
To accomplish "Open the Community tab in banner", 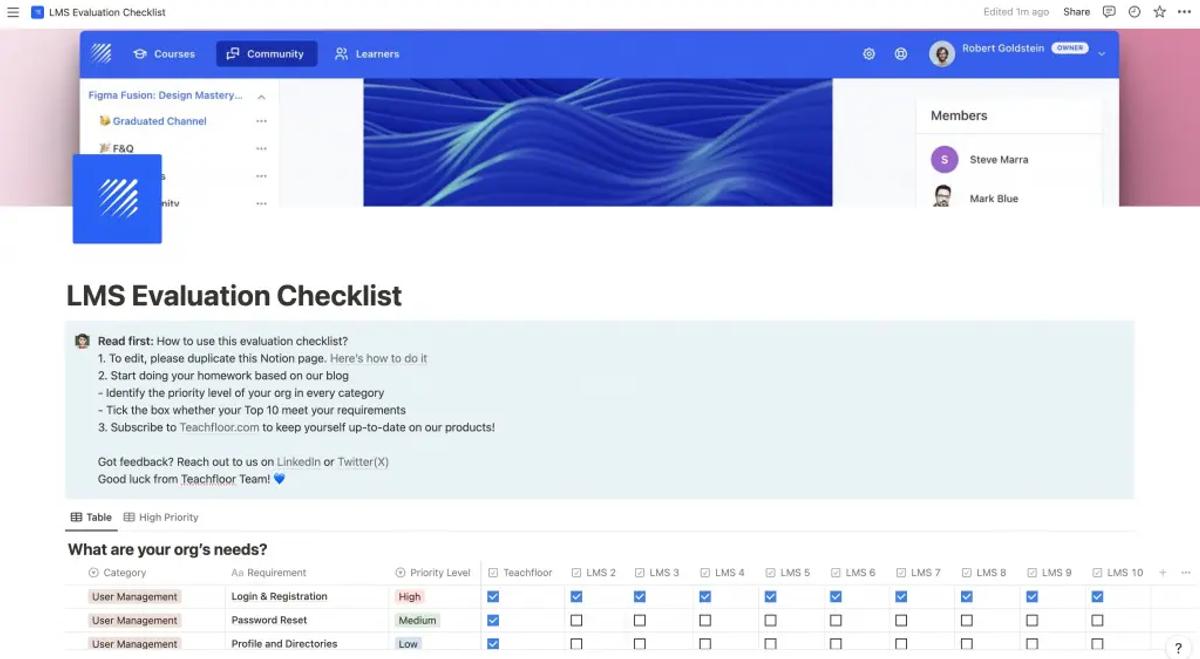I will 266,54.
